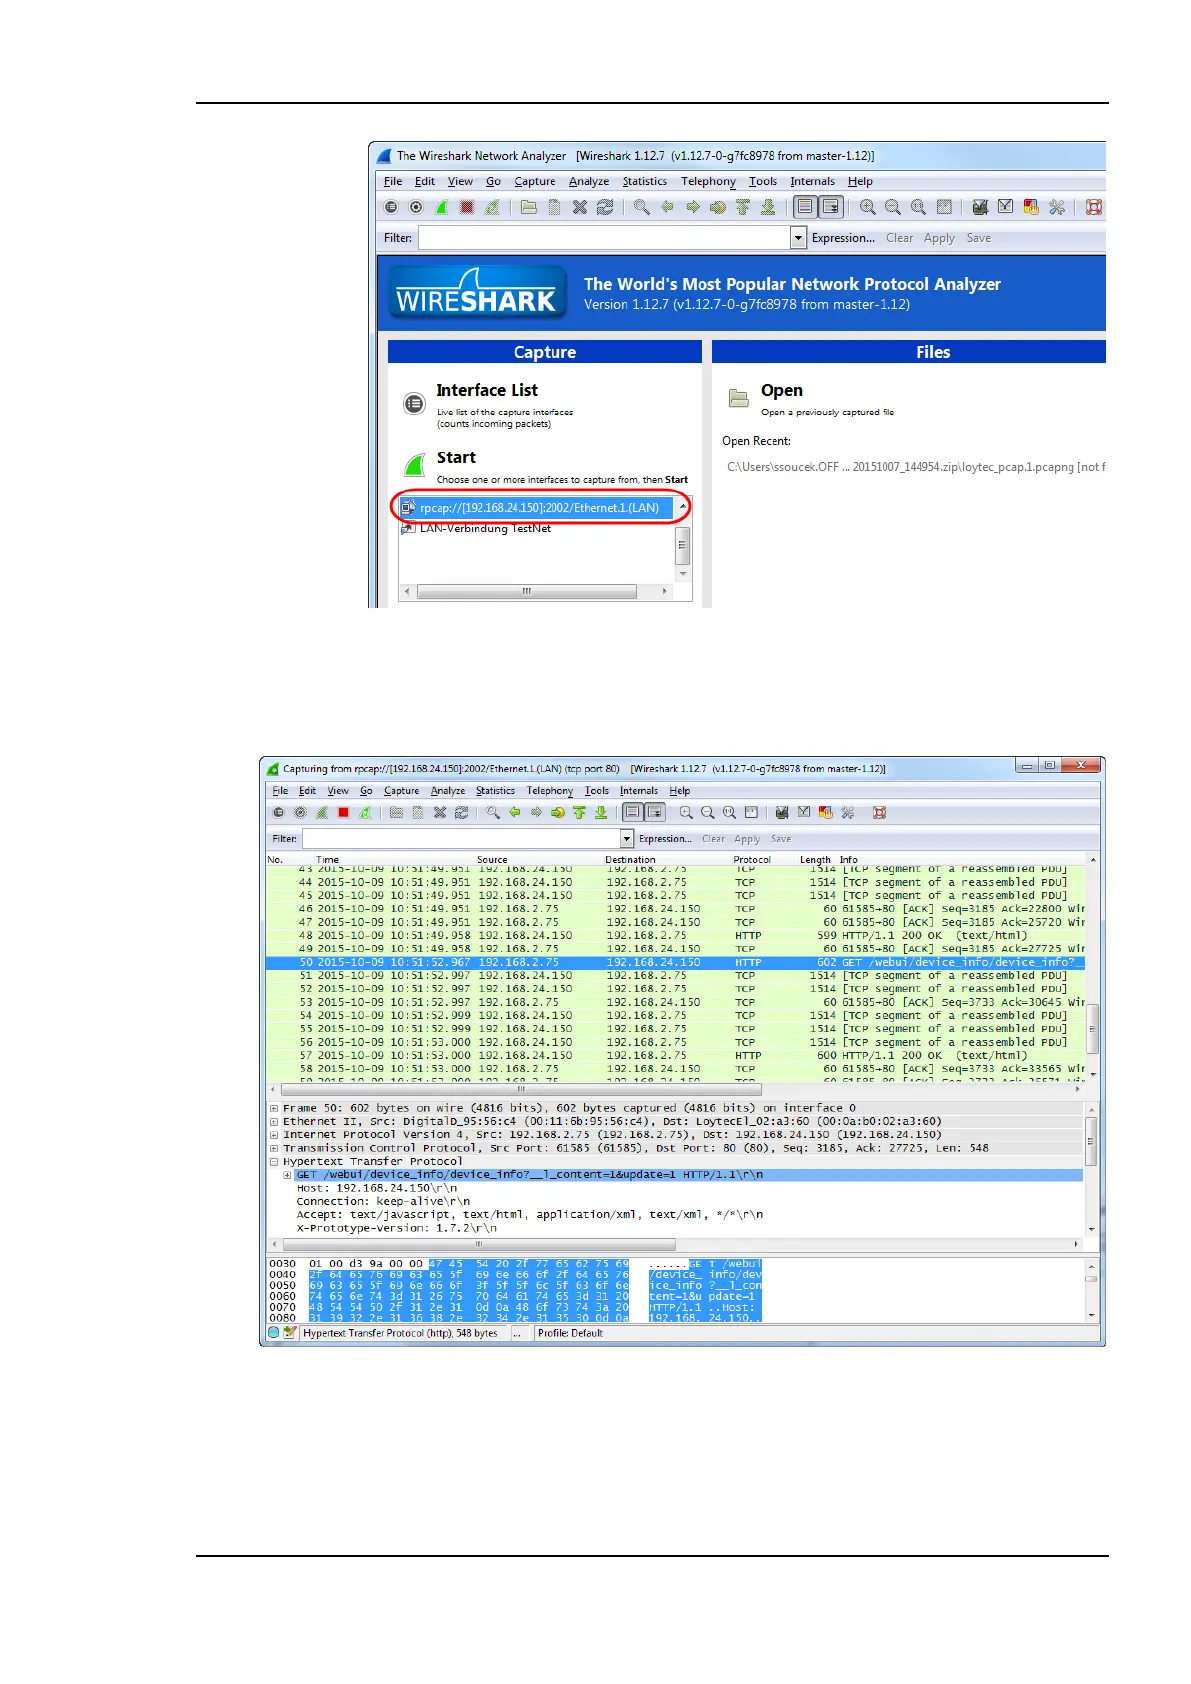Screen dimensions: 1191x1684
Task: Click Expression... in Capturing window filter bar
Action: [665, 839]
